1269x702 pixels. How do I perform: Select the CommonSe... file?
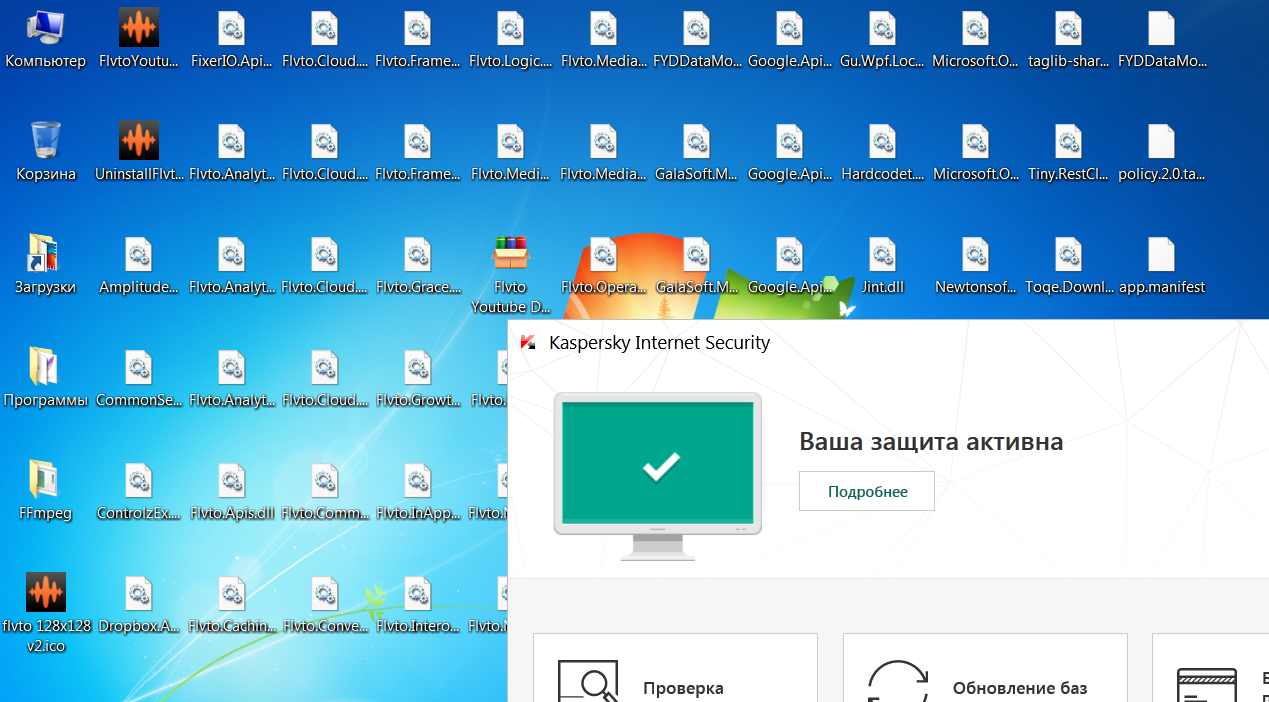pos(139,379)
